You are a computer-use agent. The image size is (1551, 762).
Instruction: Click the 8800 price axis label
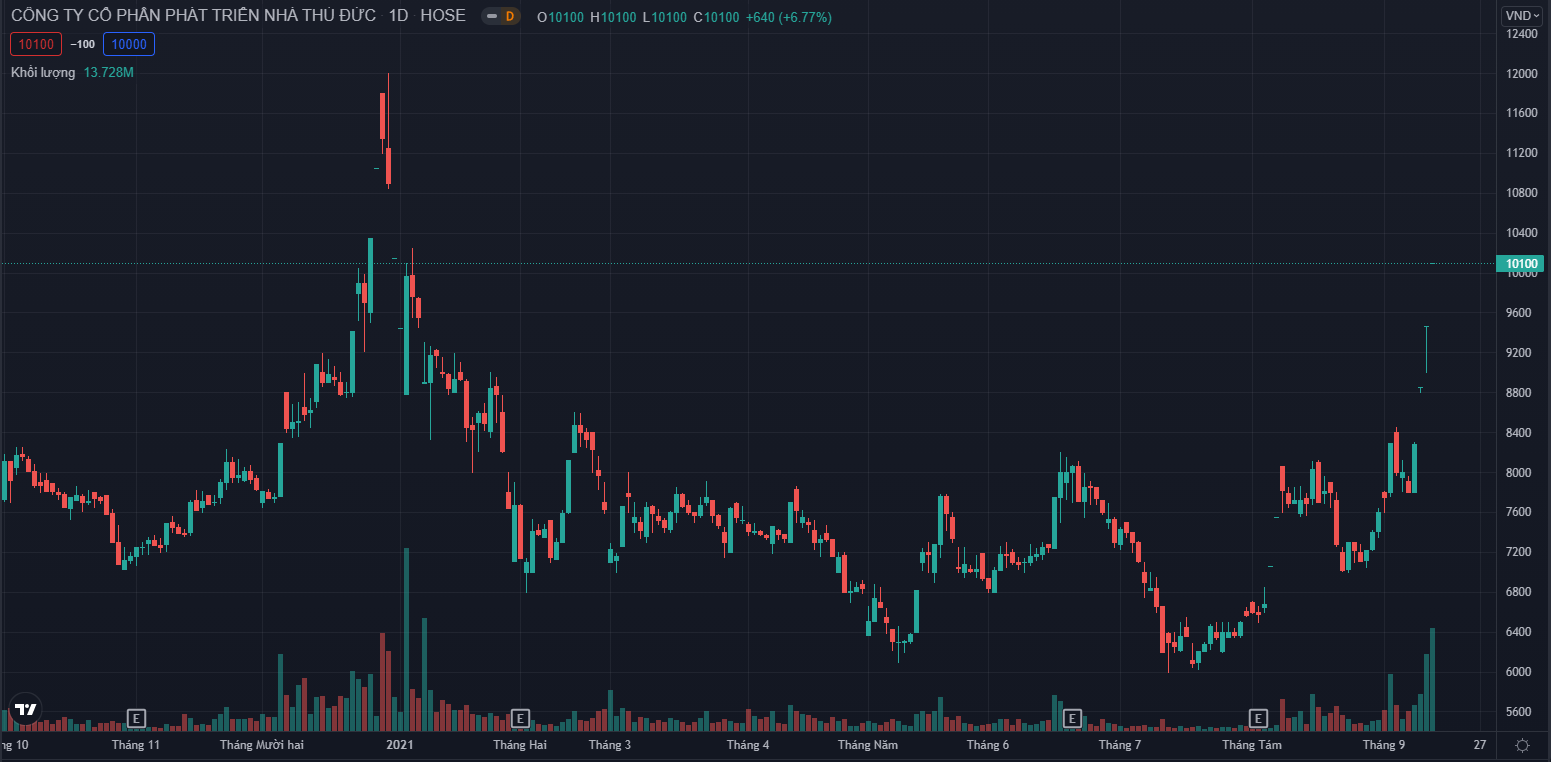[x=1521, y=393]
